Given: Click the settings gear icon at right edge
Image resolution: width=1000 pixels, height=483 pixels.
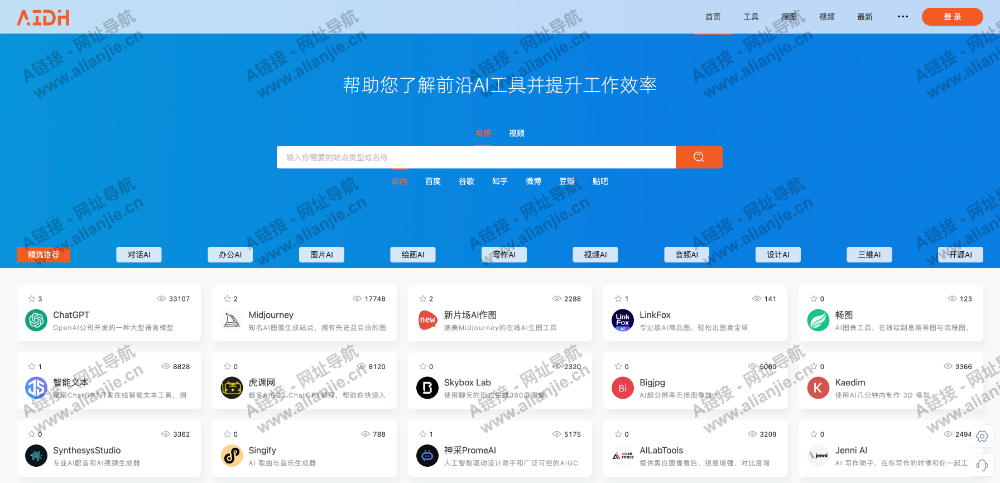Looking at the screenshot, I should pos(982,436).
